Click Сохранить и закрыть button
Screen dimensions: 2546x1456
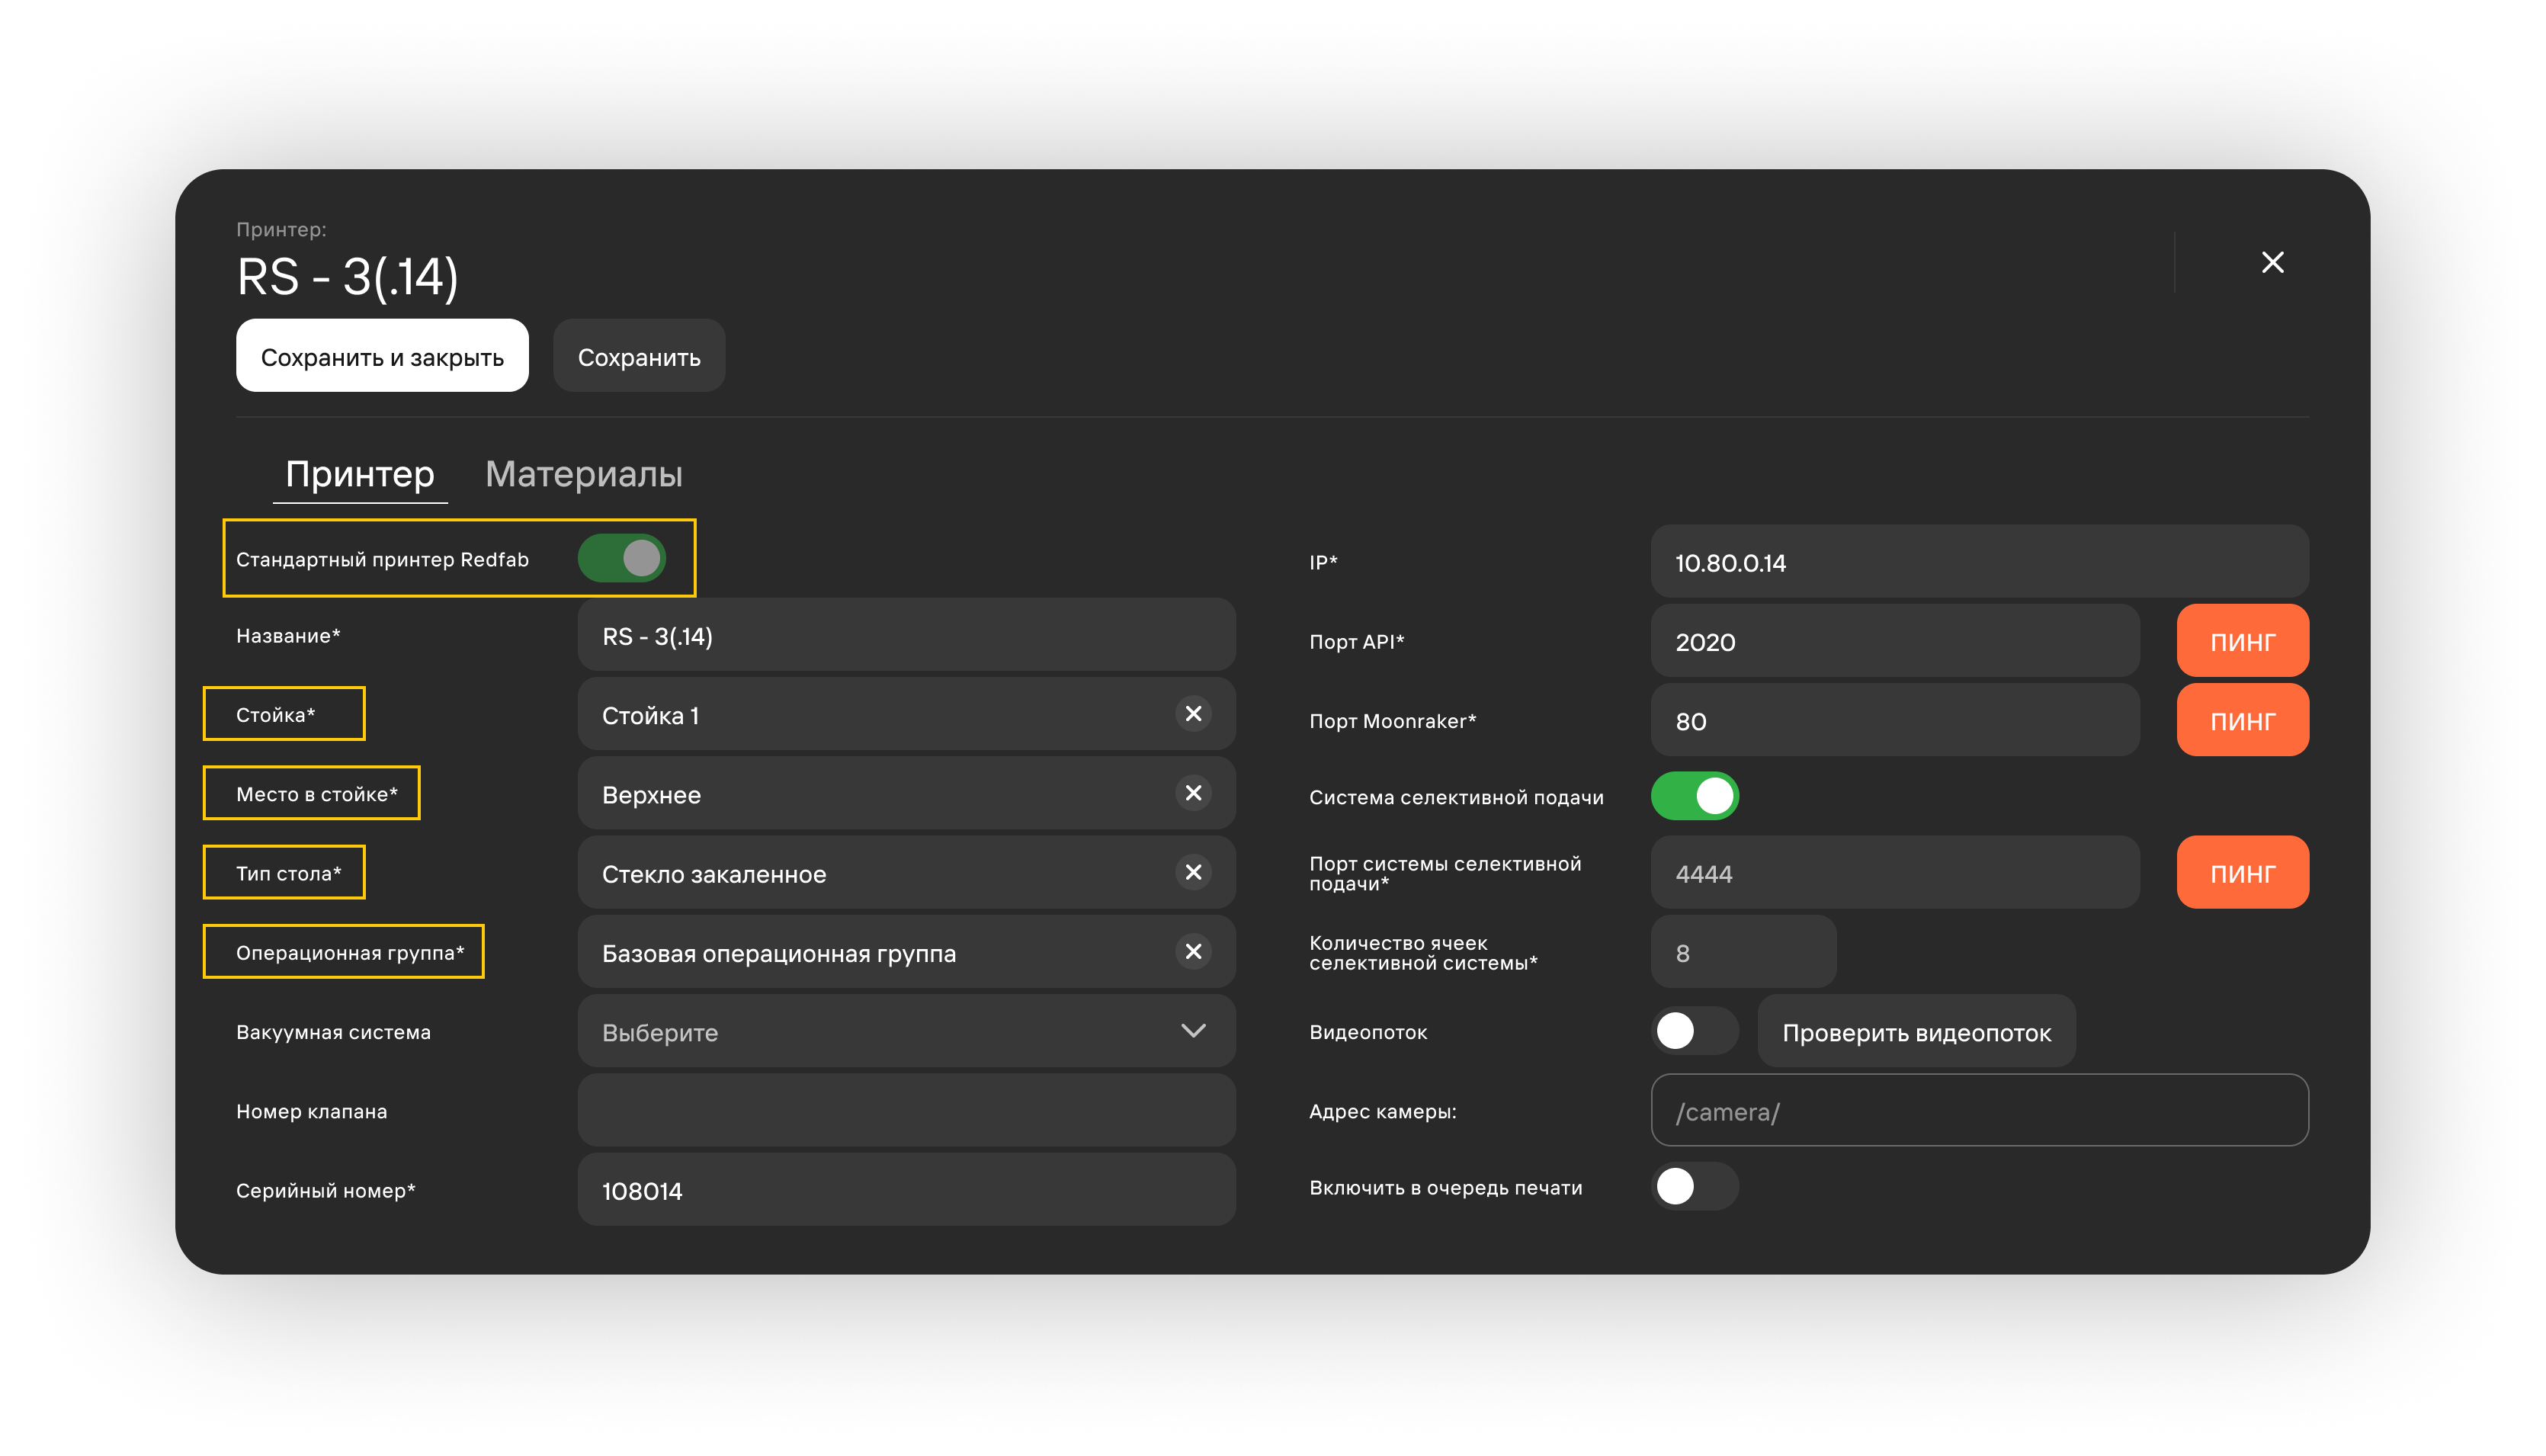tap(382, 356)
